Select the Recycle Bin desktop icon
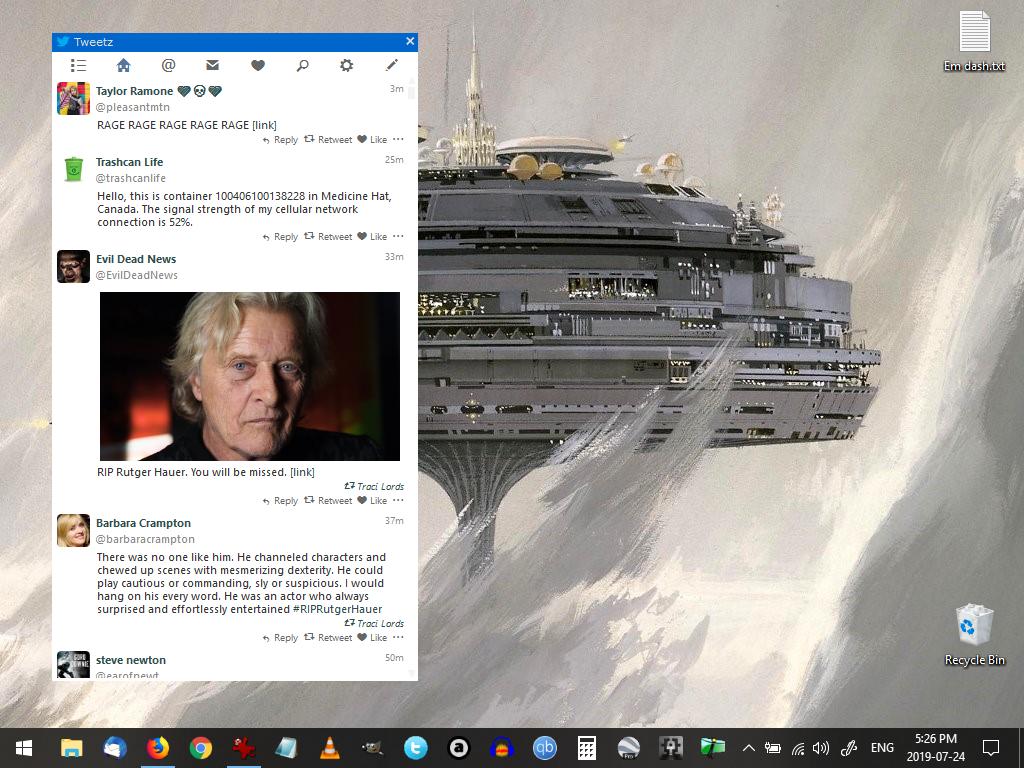Image resolution: width=1024 pixels, height=768 pixels. [x=974, y=635]
